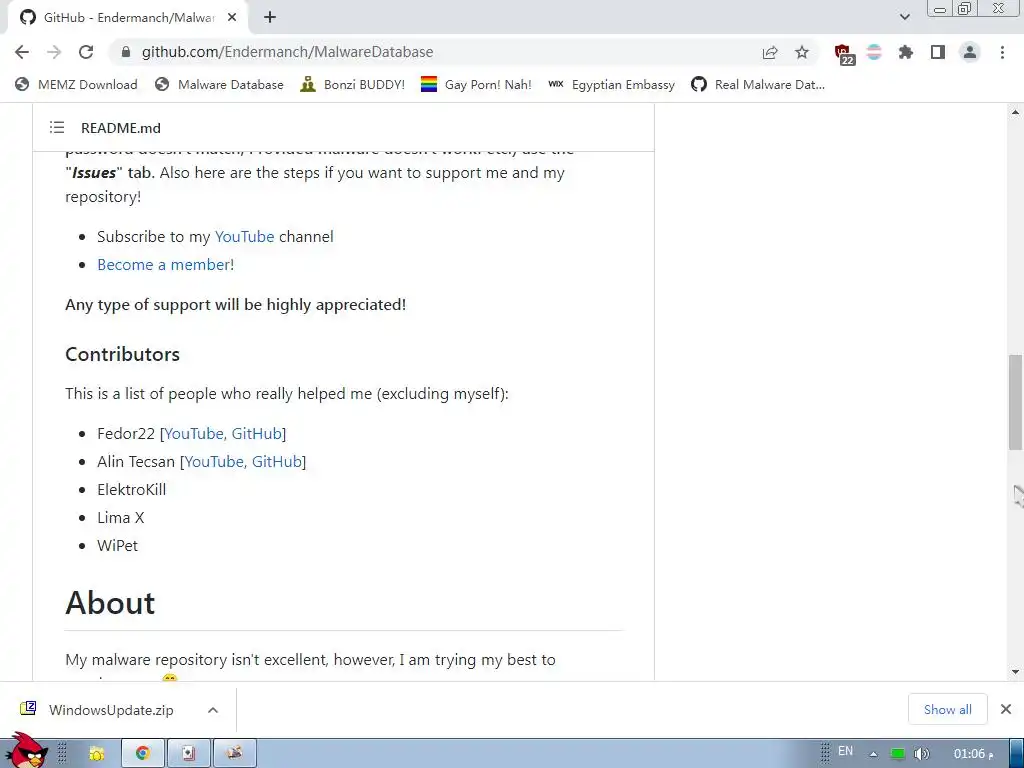Expand WindowsUpdate.zip download options chevron
The image size is (1024, 768).
pyautogui.click(x=213, y=710)
